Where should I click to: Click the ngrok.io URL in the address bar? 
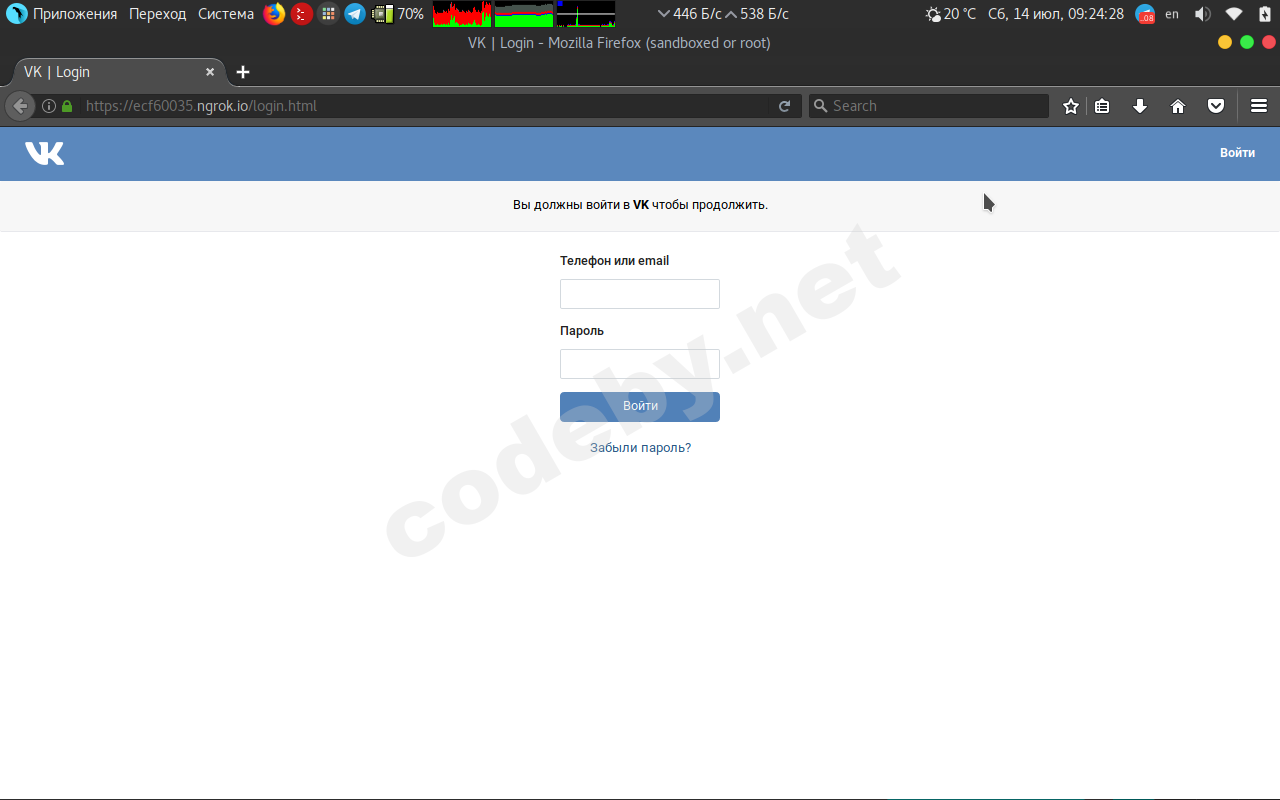(201, 106)
